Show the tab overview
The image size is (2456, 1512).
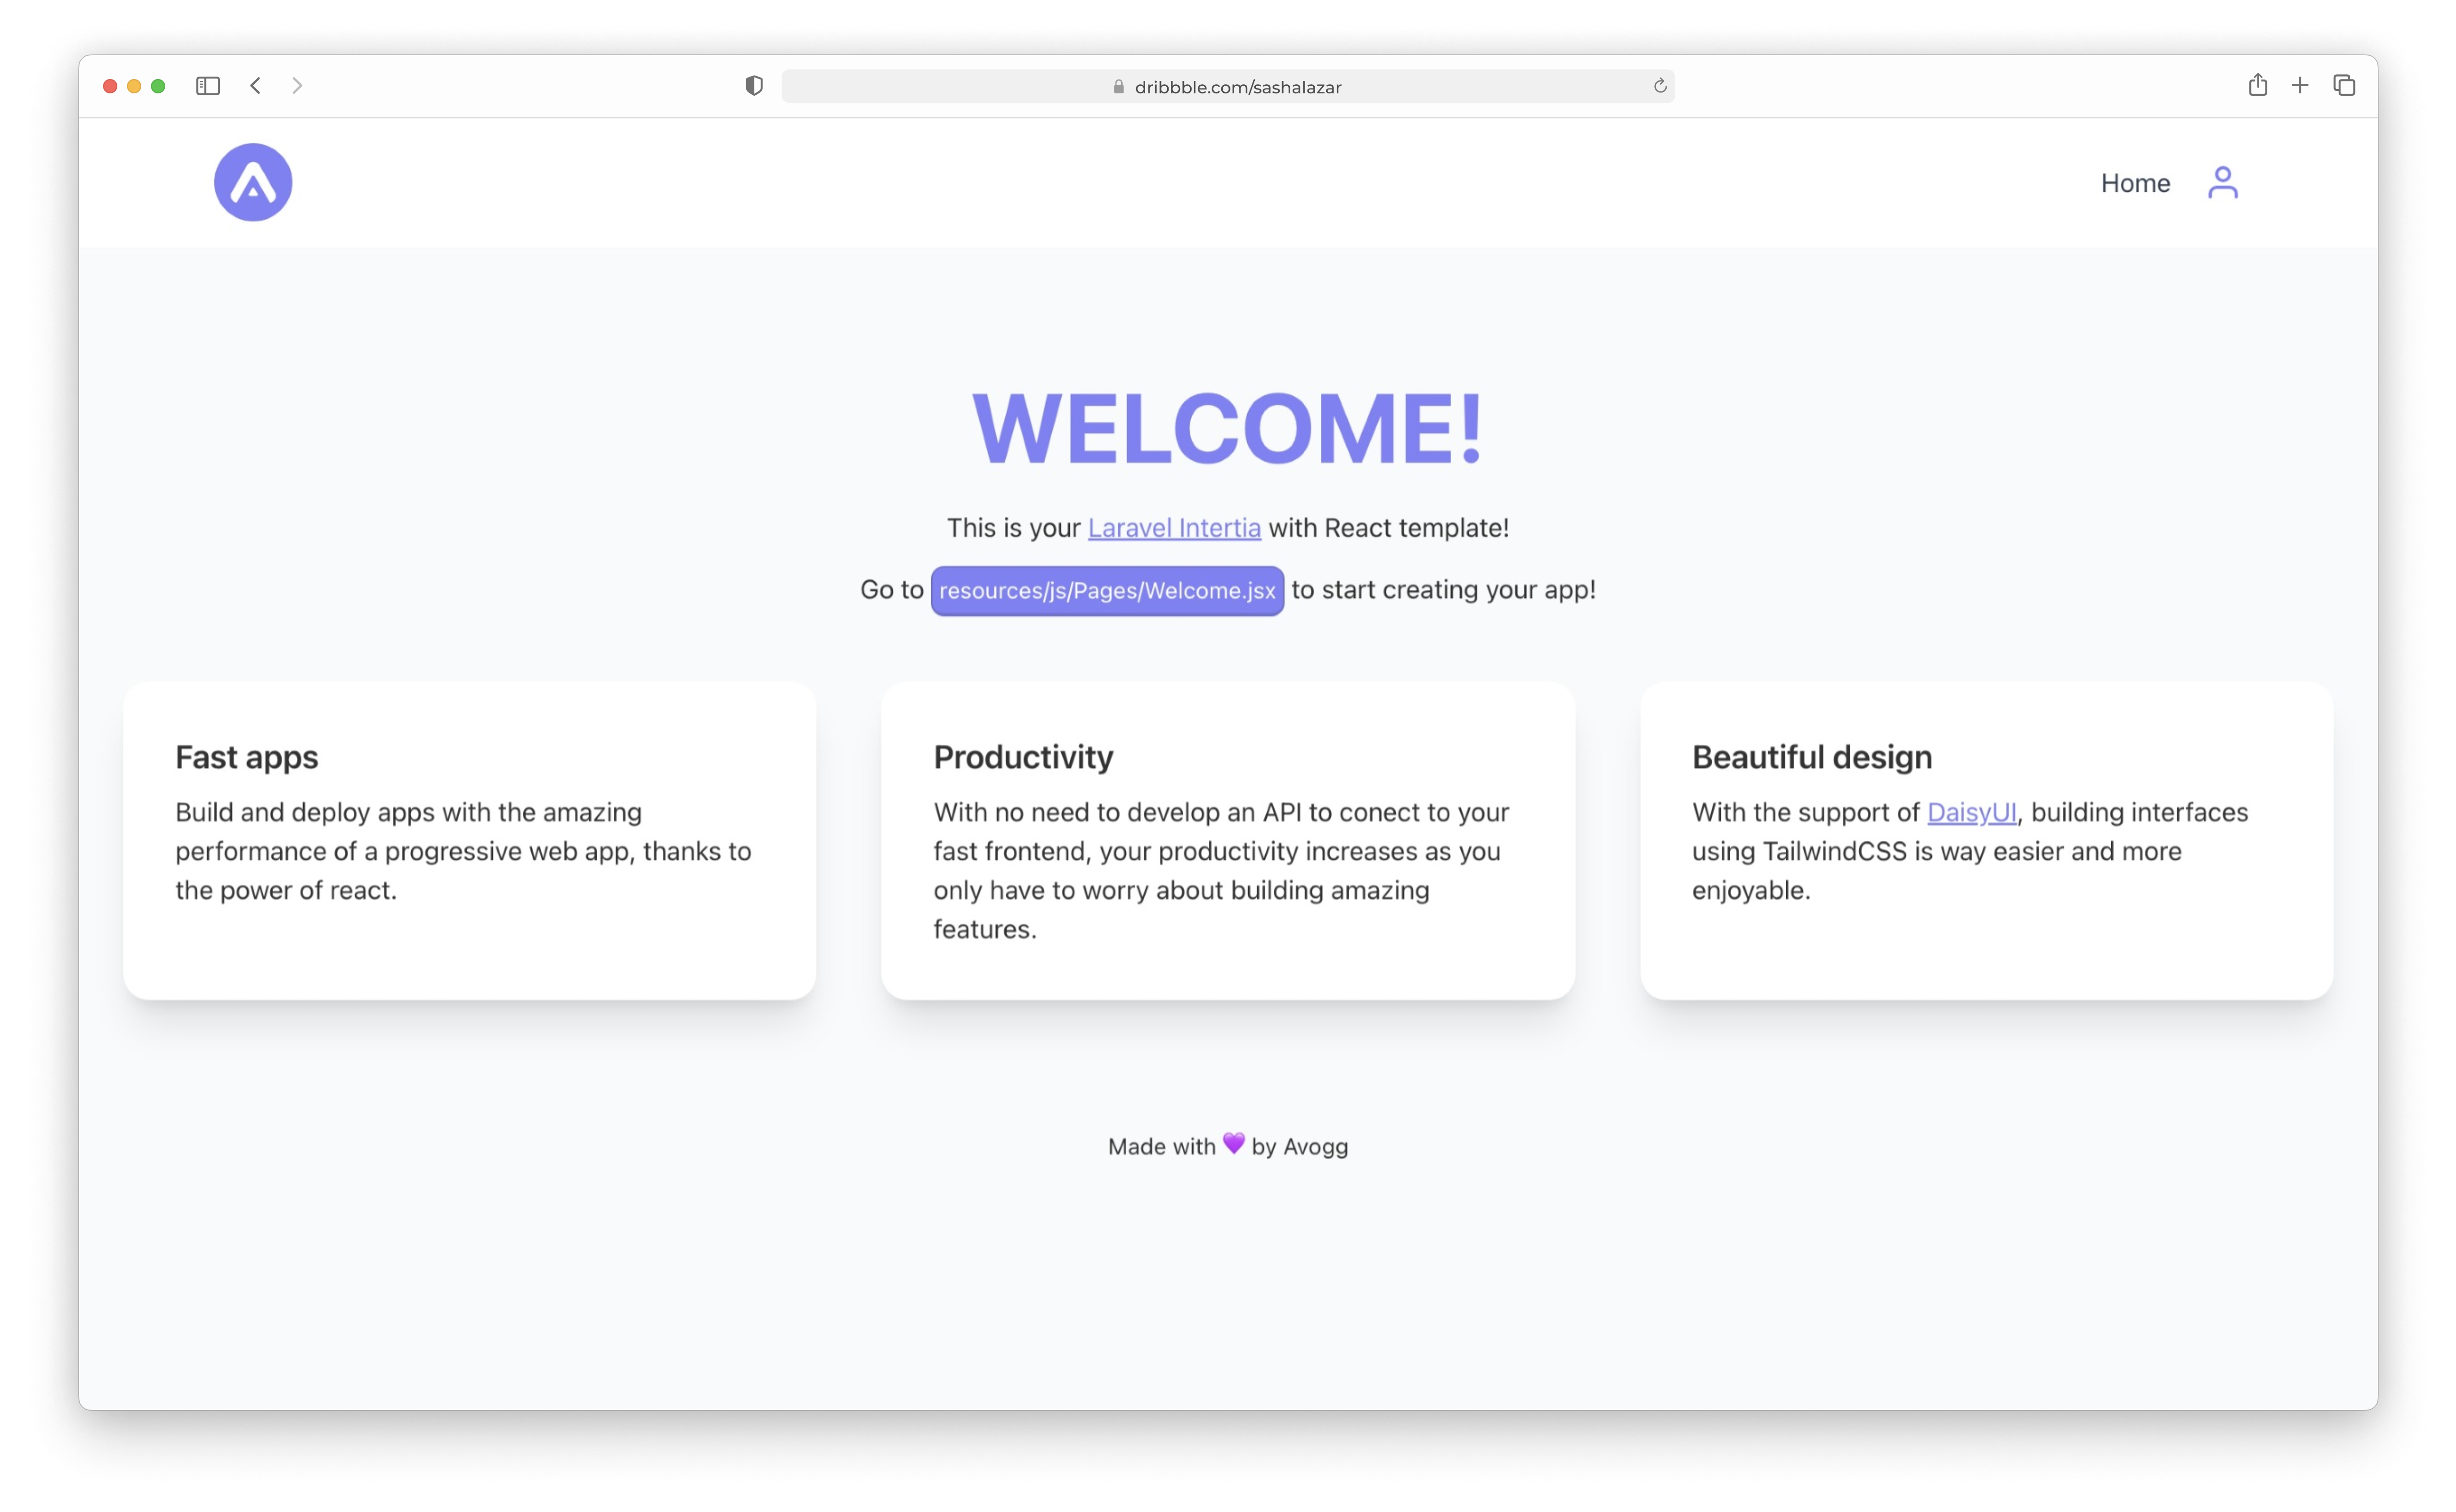tap(2344, 86)
